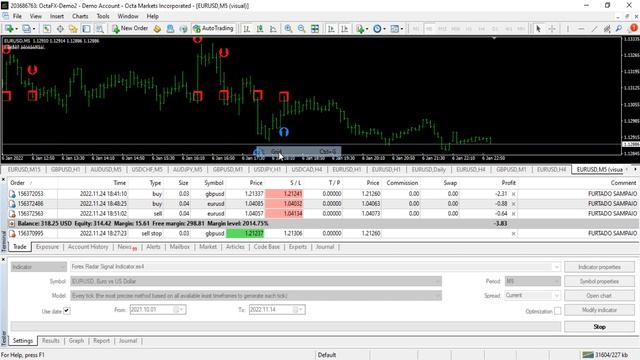640x360 pixels.
Task: Toggle the Optimization checkbox
Action: [x=558, y=311]
